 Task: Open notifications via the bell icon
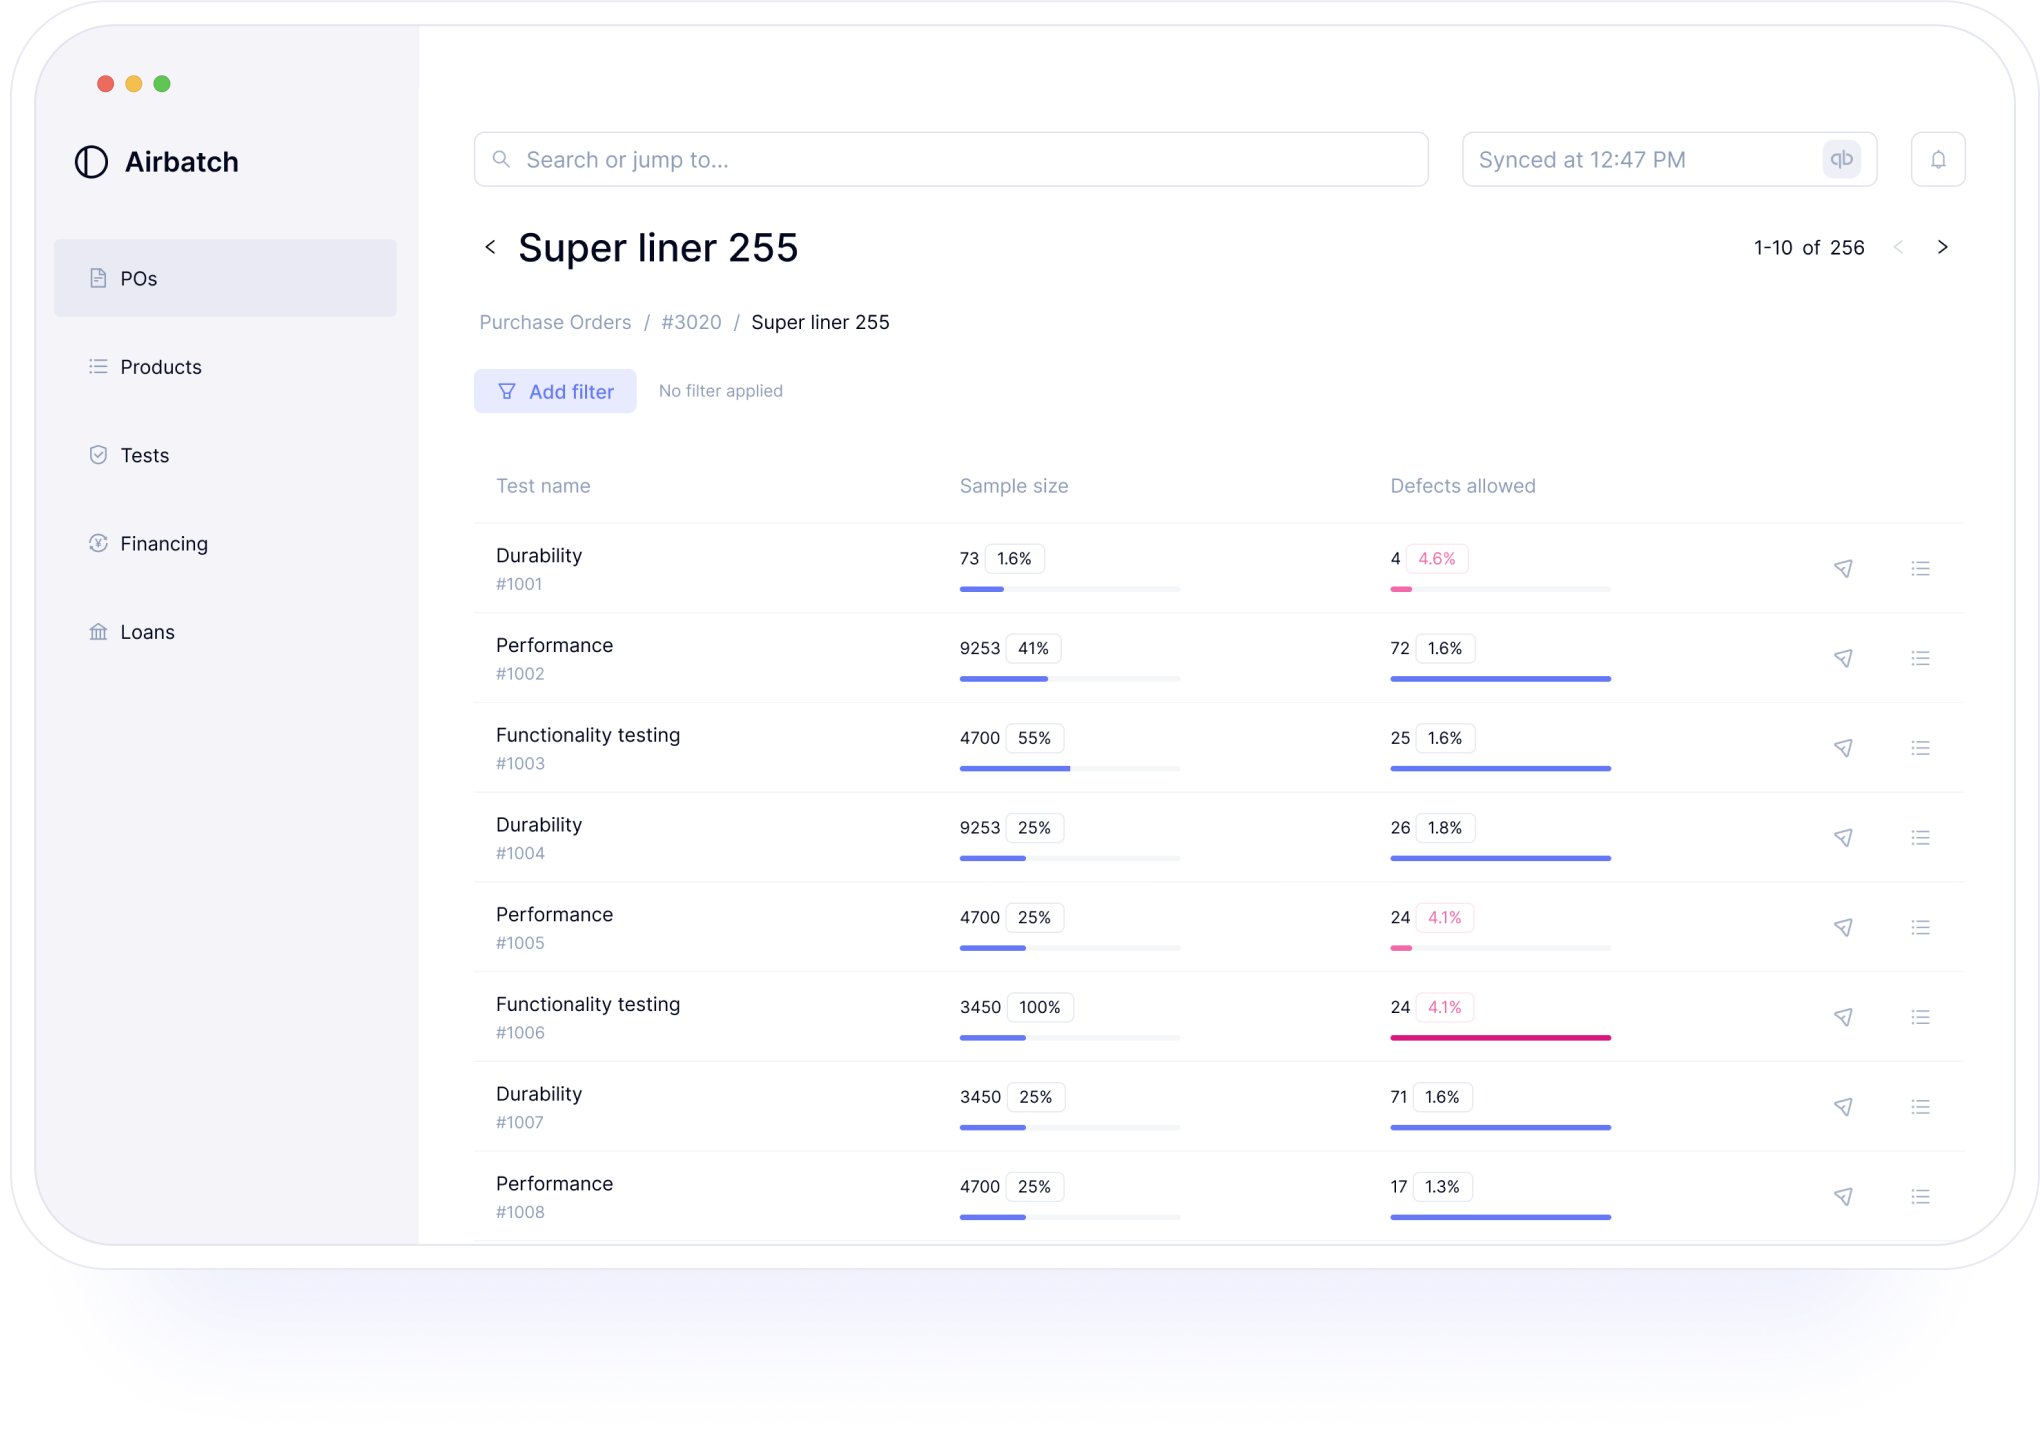[x=1937, y=158]
